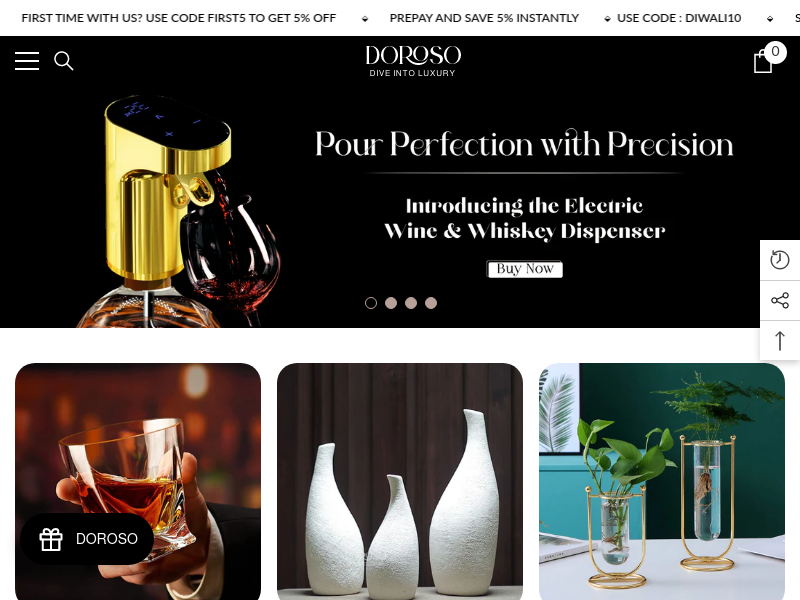Select the first carousel slide dot
Screen dimensions: 800x600
click(x=371, y=303)
